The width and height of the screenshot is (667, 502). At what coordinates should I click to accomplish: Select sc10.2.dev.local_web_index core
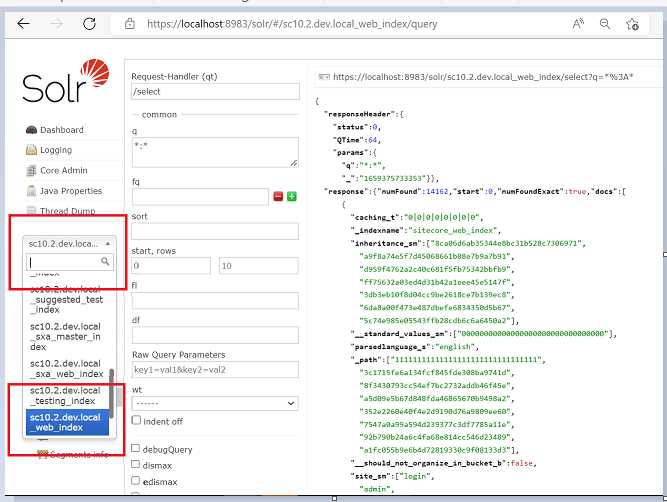67,422
